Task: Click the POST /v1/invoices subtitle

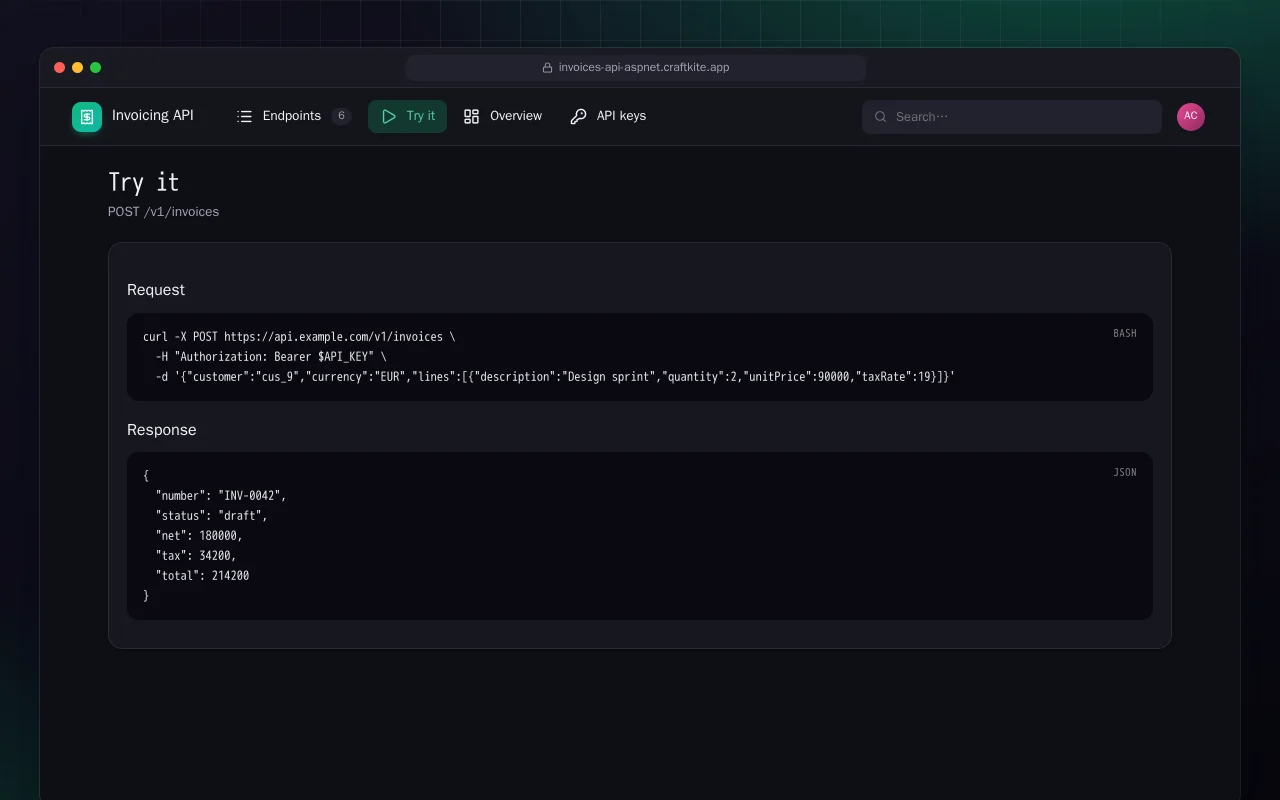Action: (x=164, y=212)
